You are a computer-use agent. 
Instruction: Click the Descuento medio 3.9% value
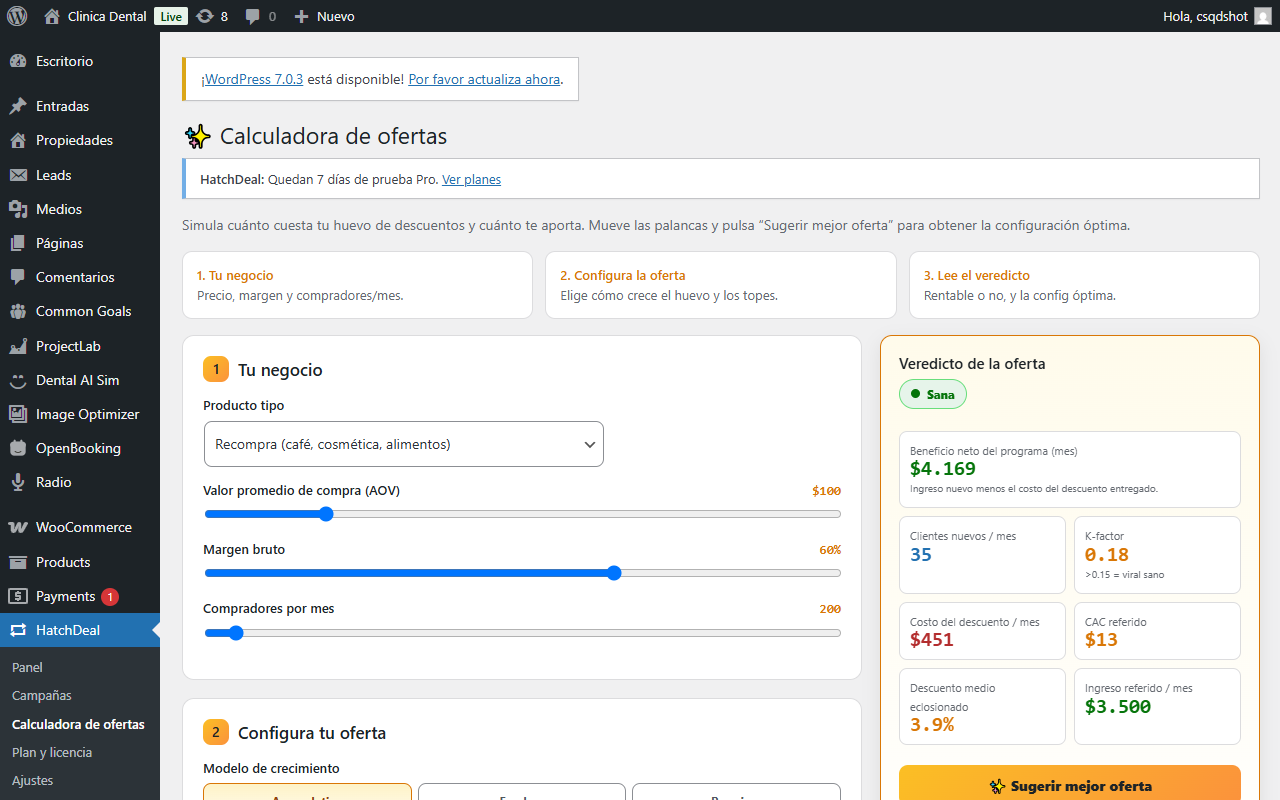[932, 725]
